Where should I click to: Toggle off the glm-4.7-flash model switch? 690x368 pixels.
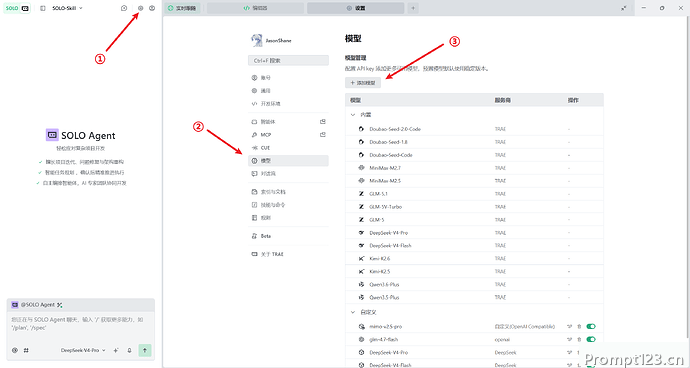591,339
